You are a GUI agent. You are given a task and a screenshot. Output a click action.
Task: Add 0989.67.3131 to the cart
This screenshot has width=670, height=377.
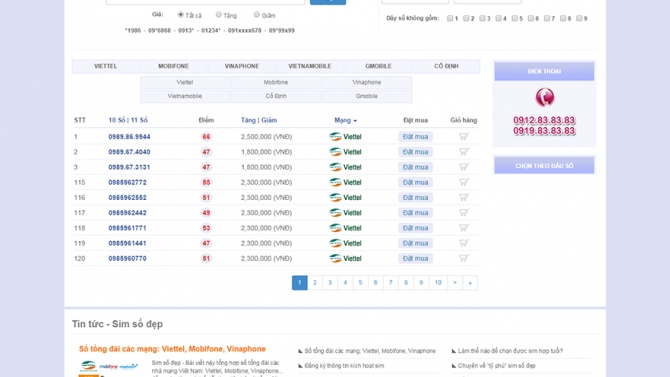[x=464, y=167]
